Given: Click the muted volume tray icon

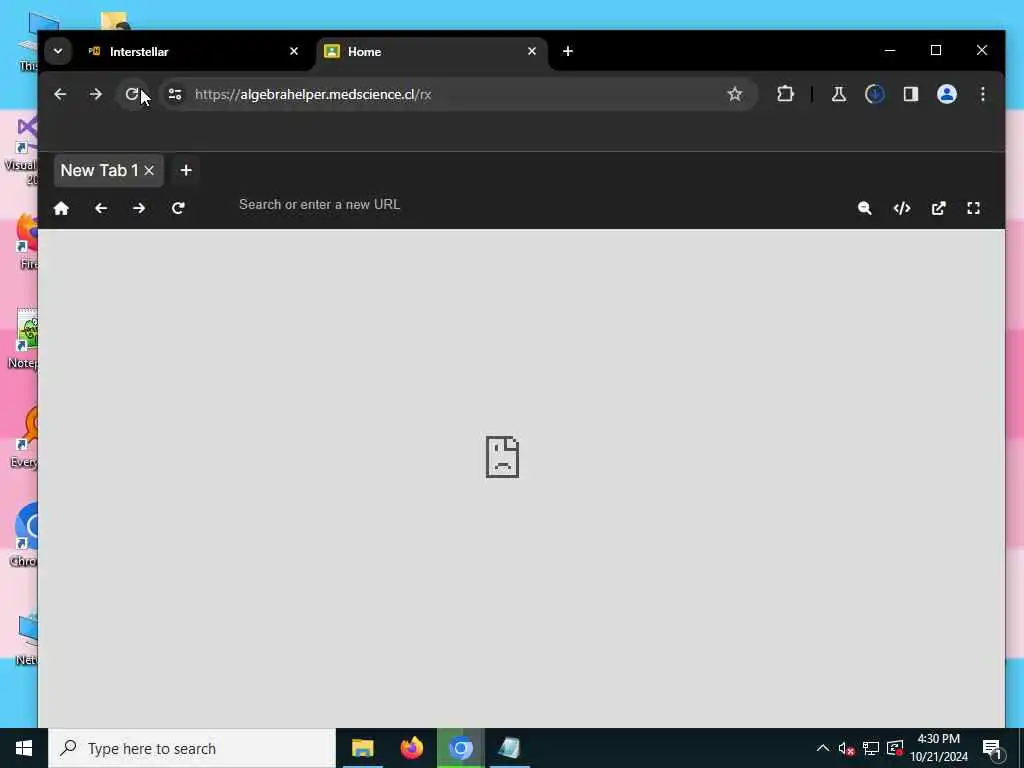Looking at the screenshot, I should point(846,749).
